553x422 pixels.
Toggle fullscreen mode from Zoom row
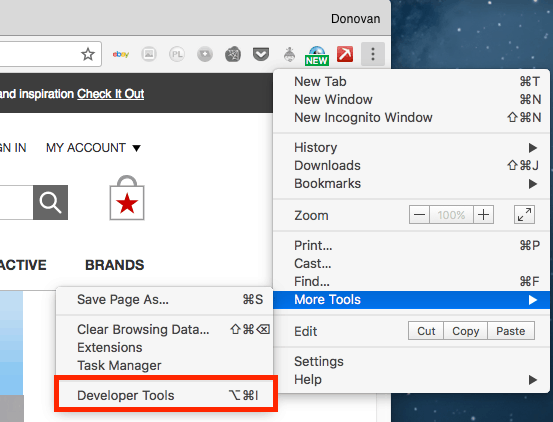524,215
